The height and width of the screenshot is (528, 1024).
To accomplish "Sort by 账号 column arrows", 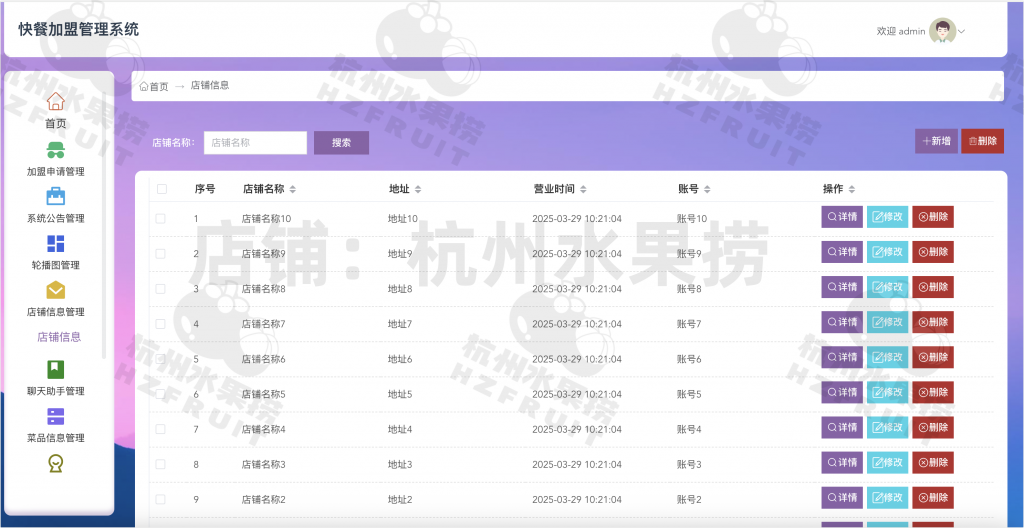I will pos(707,190).
